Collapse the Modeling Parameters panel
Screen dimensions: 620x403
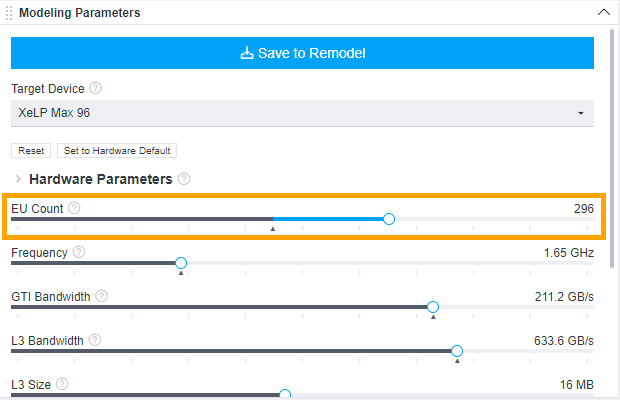click(603, 13)
